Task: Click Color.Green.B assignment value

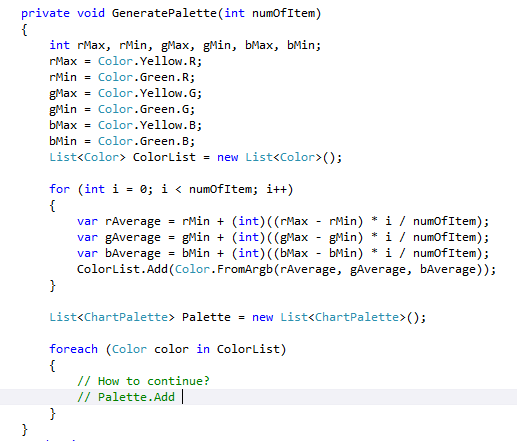Action: pyautogui.click(x=146, y=141)
